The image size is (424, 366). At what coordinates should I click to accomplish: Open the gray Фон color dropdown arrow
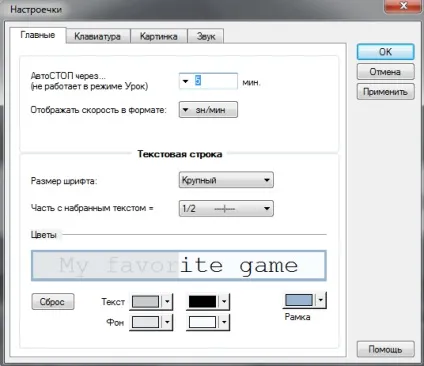tap(167, 322)
